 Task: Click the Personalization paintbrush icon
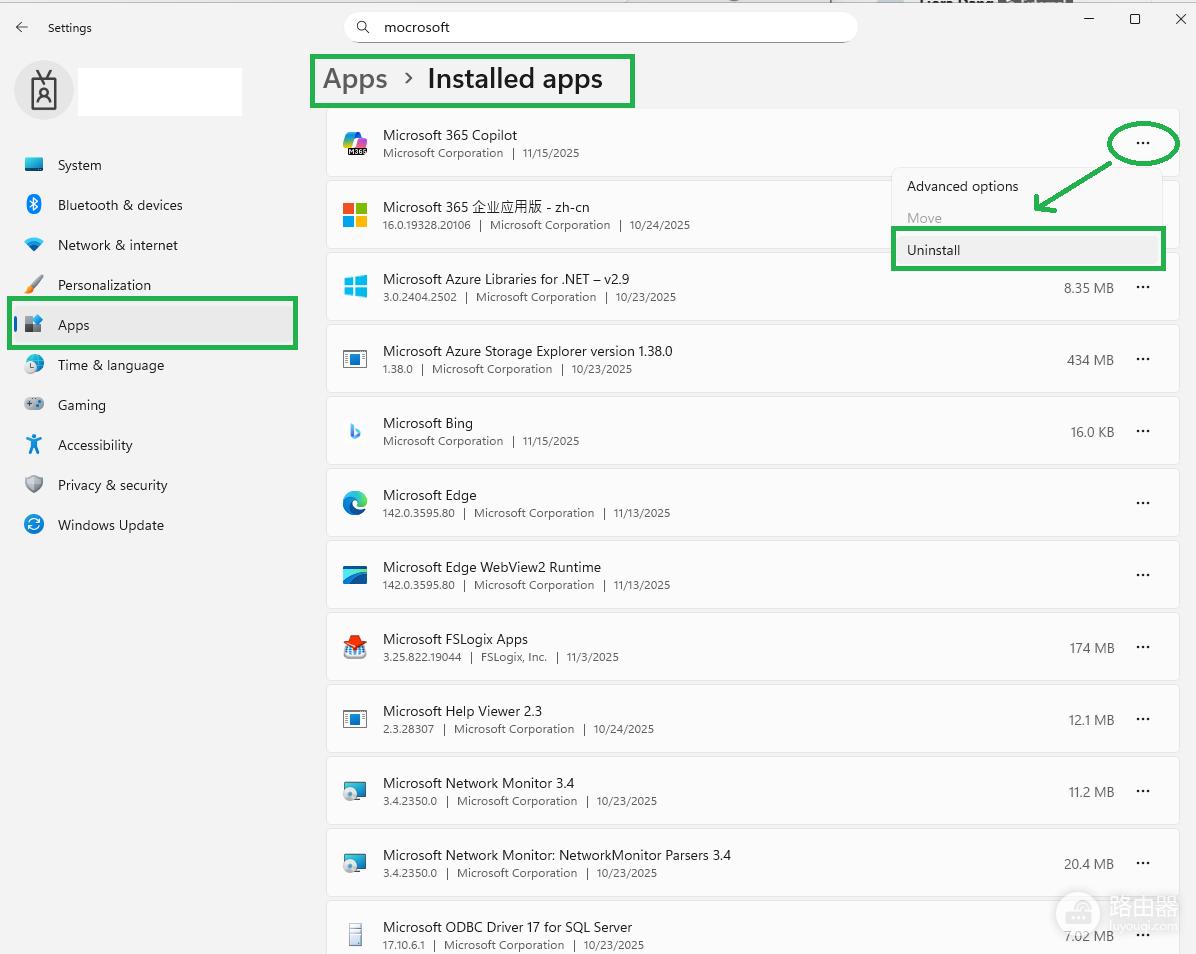pos(34,284)
